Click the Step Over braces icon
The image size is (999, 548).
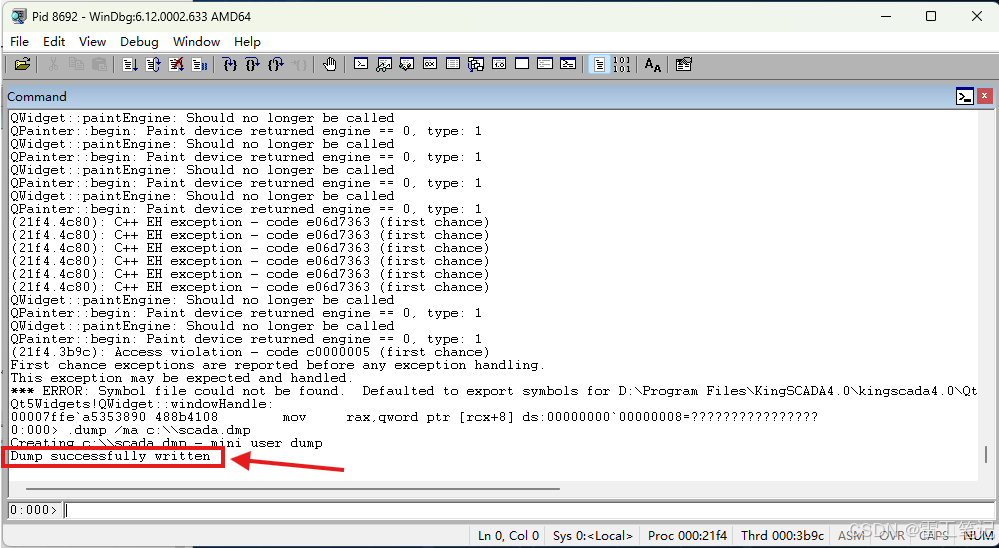[x=253, y=64]
